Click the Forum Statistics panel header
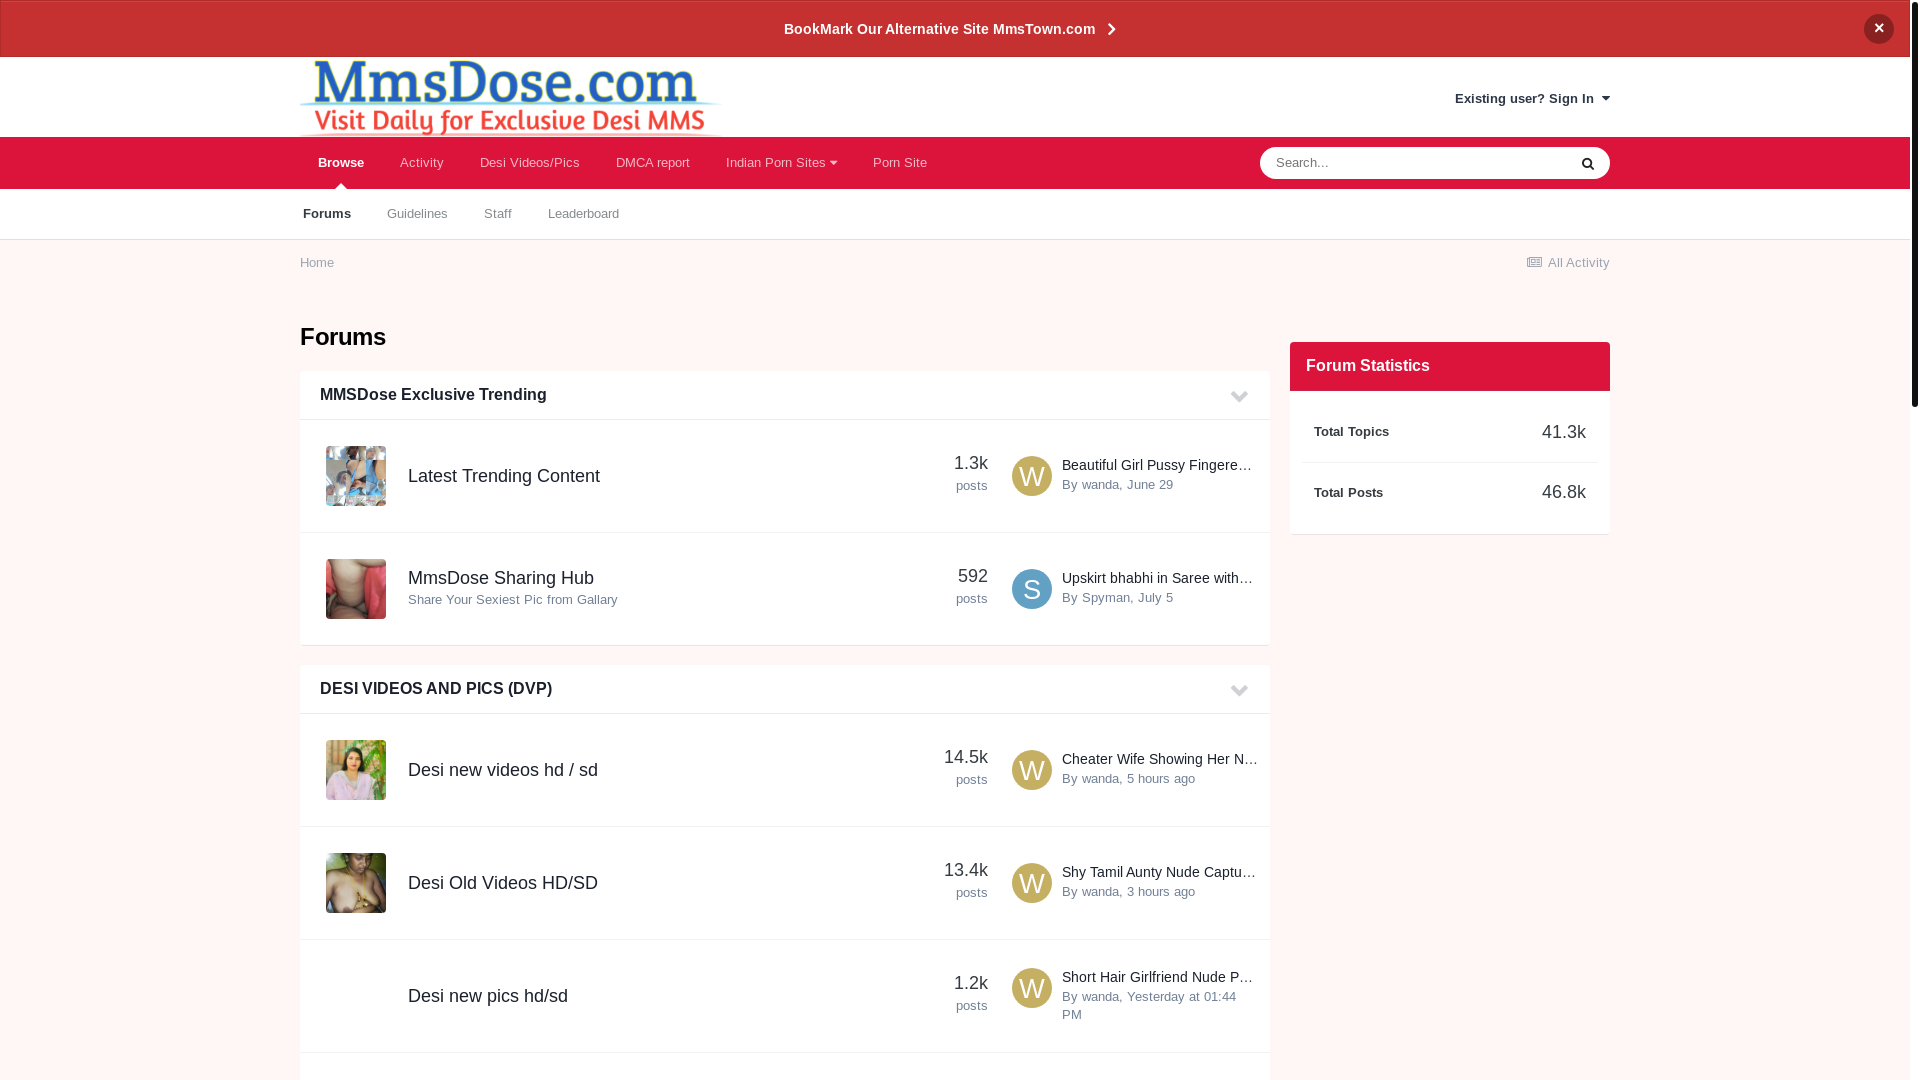The height and width of the screenshot is (1080, 1920). tap(1450, 366)
